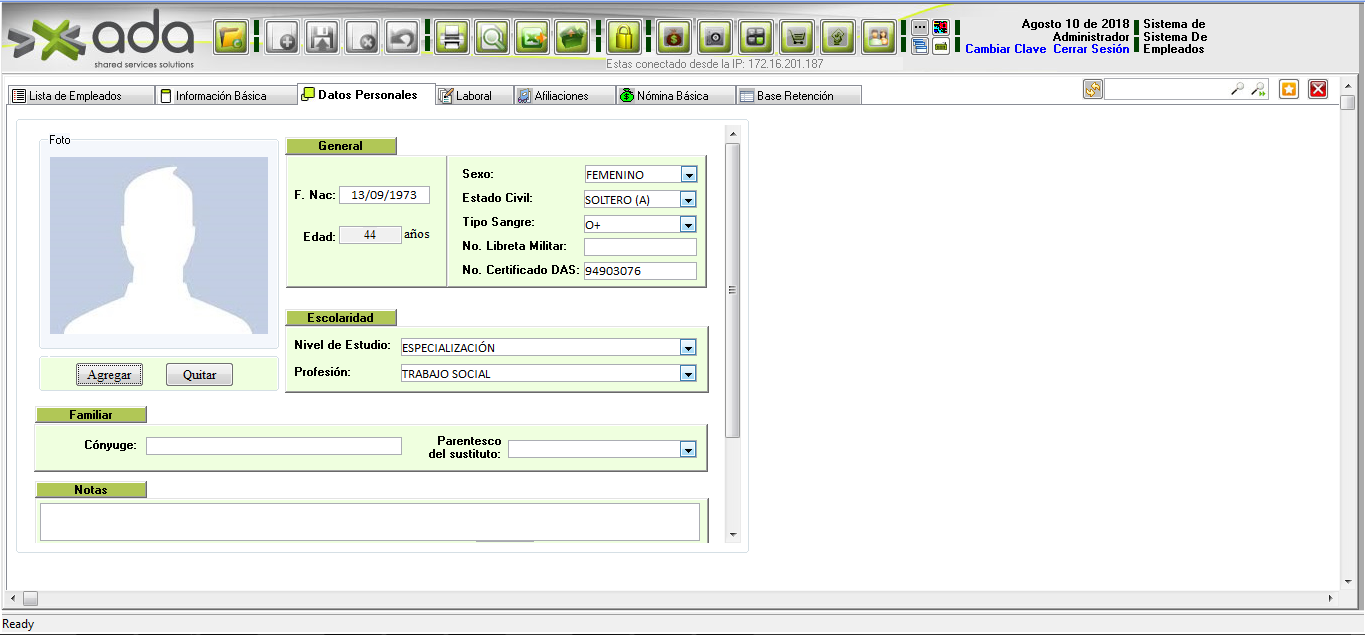Click the printer icon in toolbar

[x=452, y=38]
